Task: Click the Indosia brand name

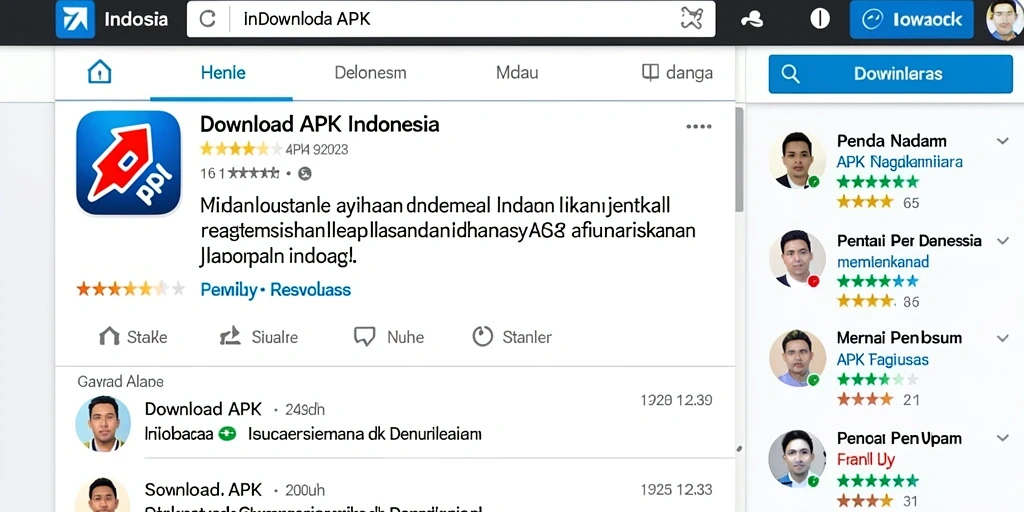Action: [136, 19]
